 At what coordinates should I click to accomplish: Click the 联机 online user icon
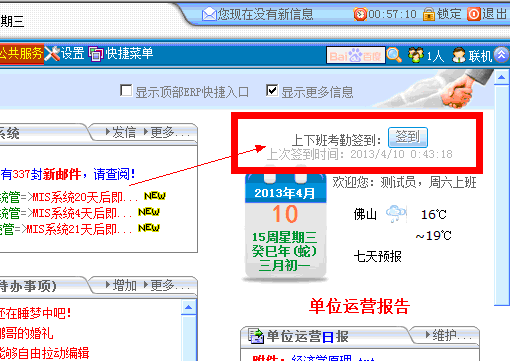point(459,55)
